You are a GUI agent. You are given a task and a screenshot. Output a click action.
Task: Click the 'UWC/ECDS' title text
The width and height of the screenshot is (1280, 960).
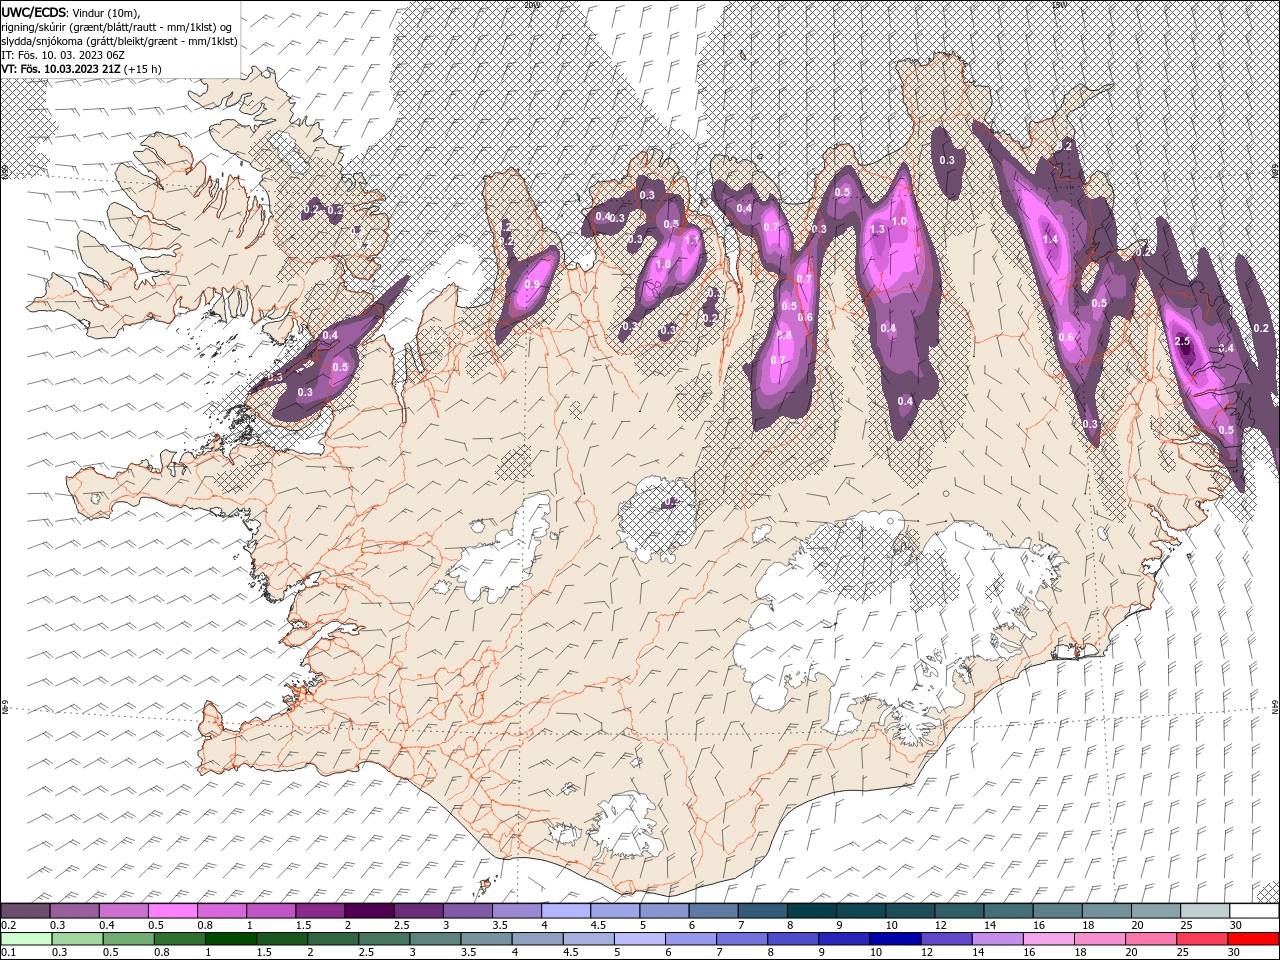[x=34, y=11]
